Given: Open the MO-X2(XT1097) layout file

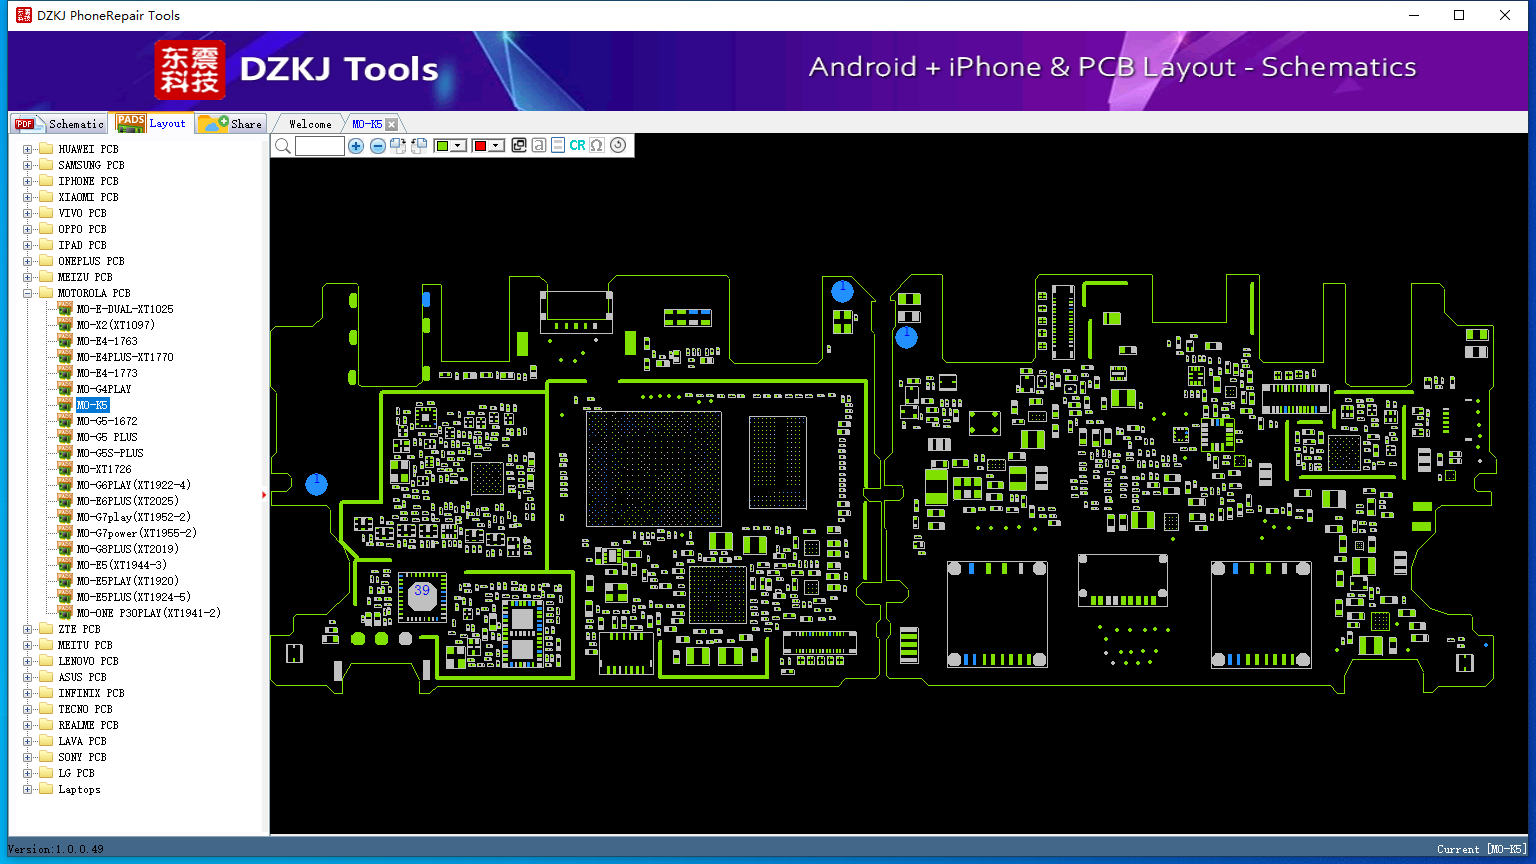Looking at the screenshot, I should pos(116,325).
